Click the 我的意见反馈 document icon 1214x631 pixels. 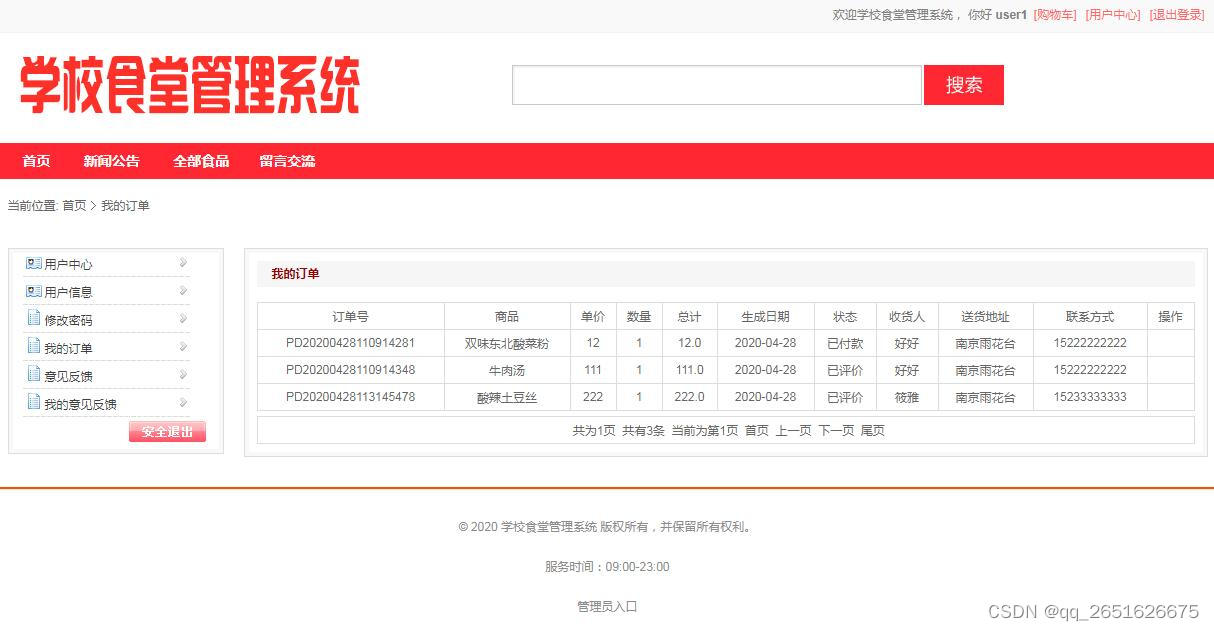click(34, 403)
